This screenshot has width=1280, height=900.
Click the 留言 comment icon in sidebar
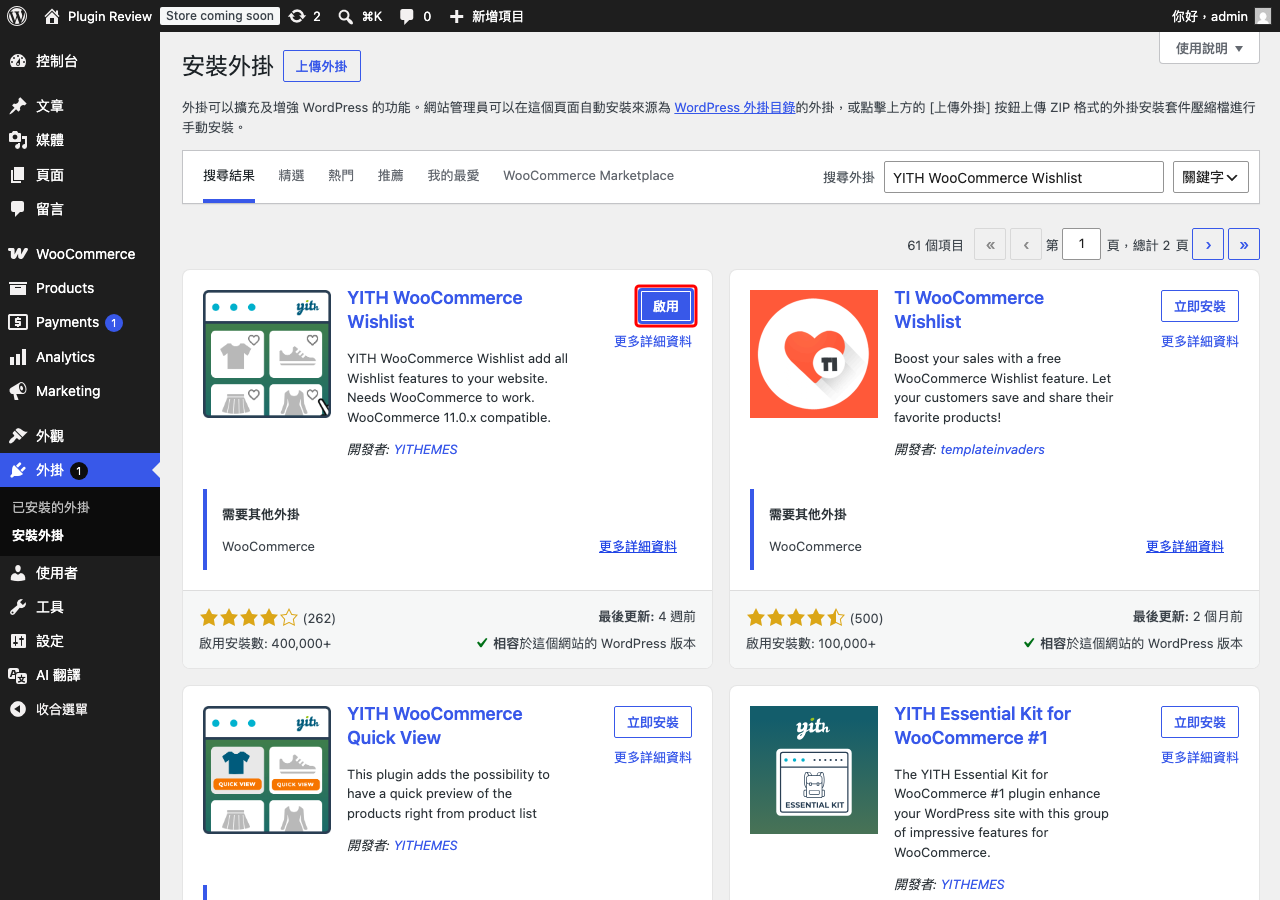click(x=18, y=209)
